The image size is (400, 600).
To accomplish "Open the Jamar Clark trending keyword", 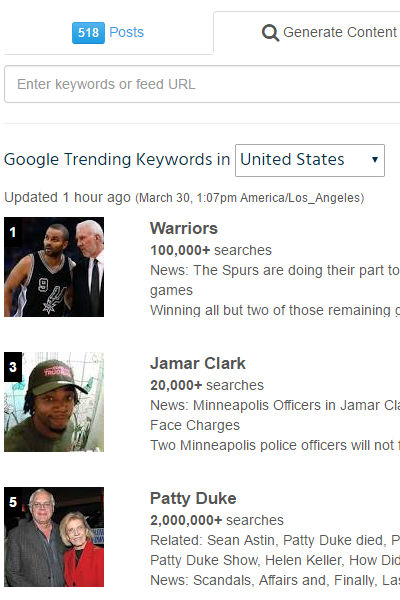I will click(198, 363).
